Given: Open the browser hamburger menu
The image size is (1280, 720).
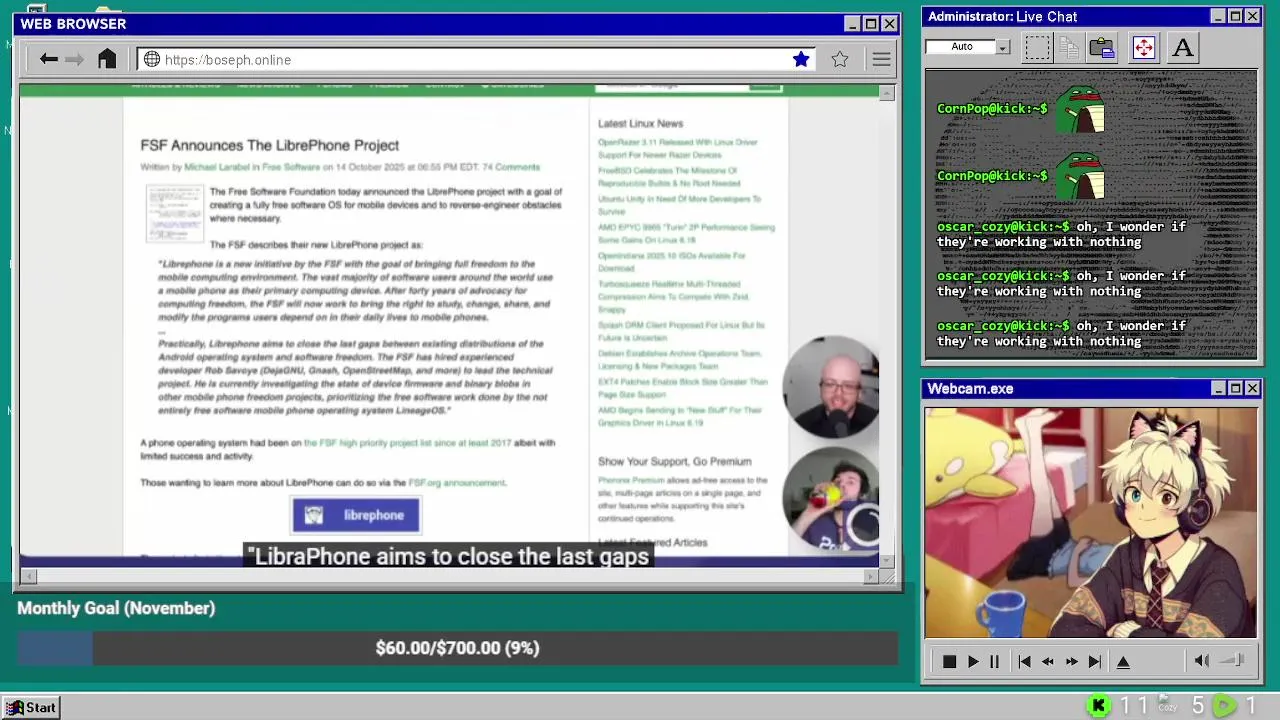Looking at the screenshot, I should tap(881, 59).
